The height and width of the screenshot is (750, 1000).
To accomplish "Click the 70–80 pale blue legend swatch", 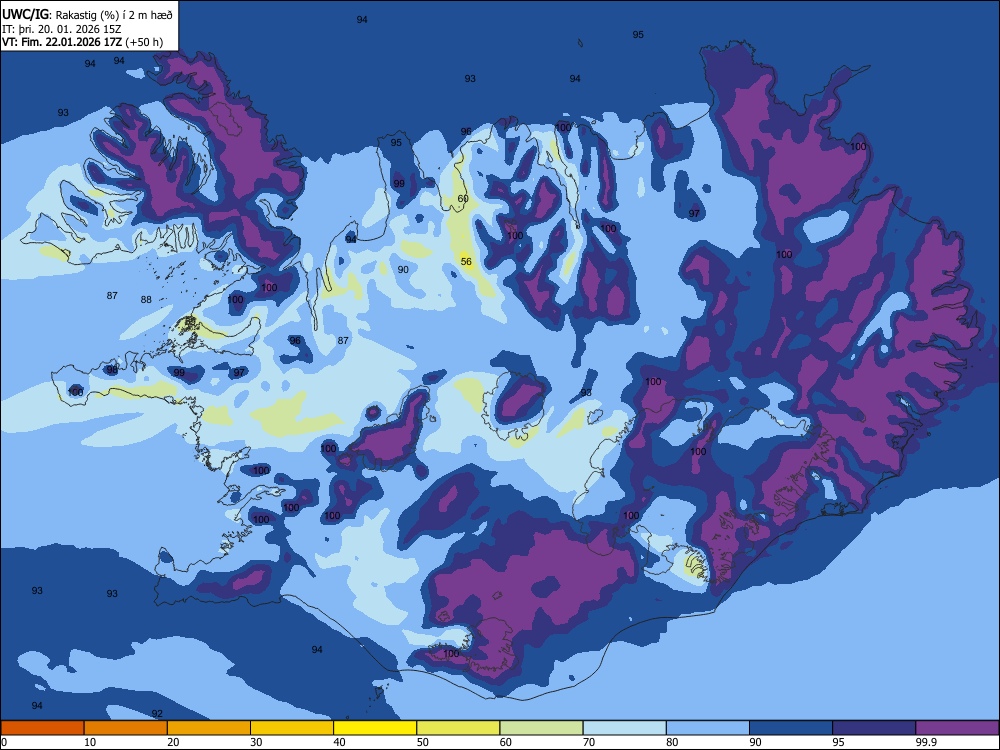I will tap(624, 728).
